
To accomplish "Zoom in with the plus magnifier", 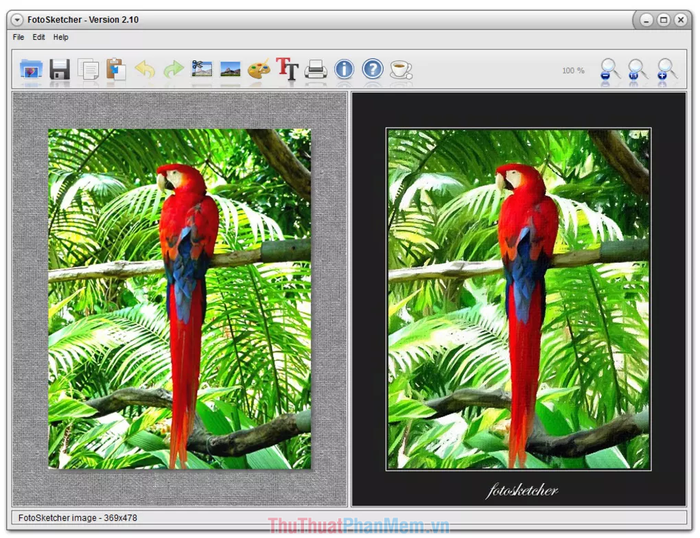I will tap(666, 69).
